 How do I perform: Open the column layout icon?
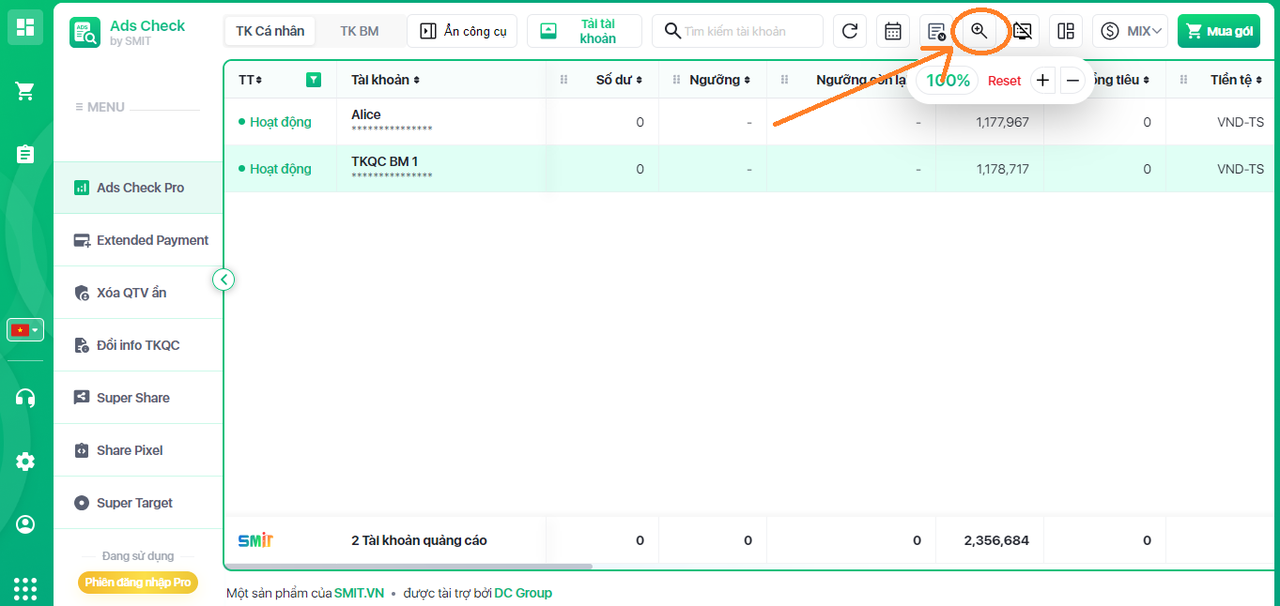[x=1066, y=31]
